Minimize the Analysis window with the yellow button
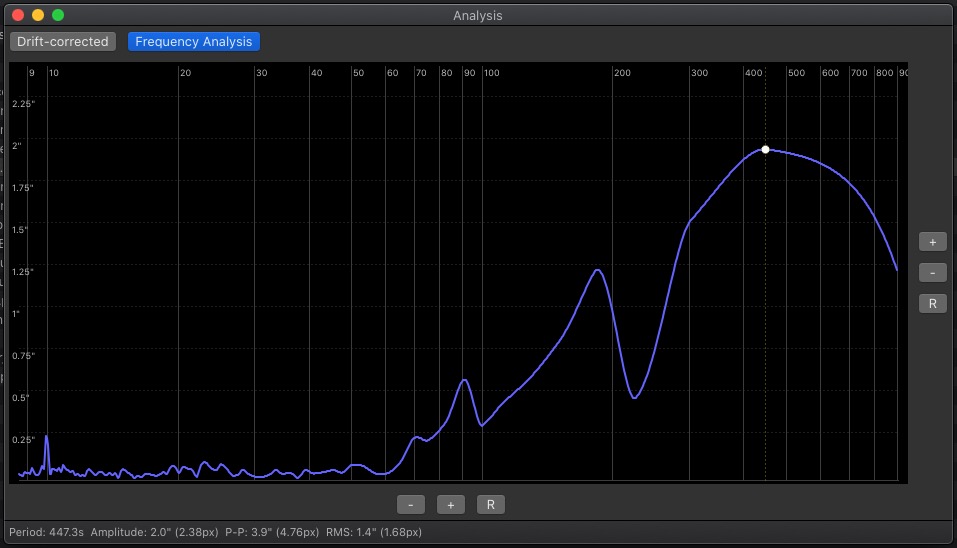The width and height of the screenshot is (957, 548). (38, 15)
